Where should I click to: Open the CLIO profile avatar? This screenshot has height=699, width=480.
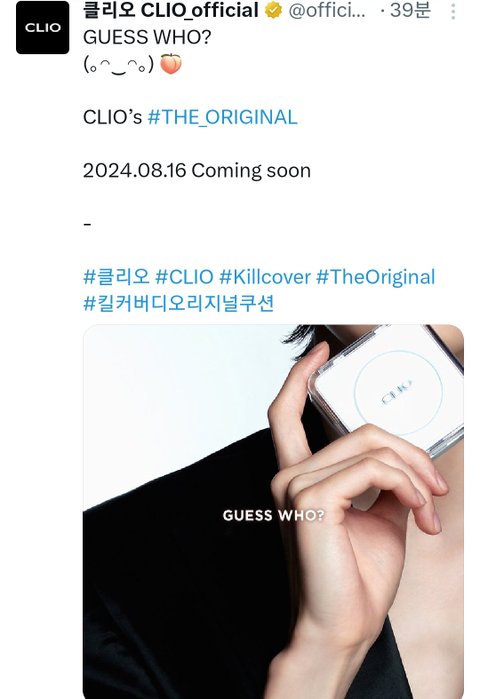point(42,28)
